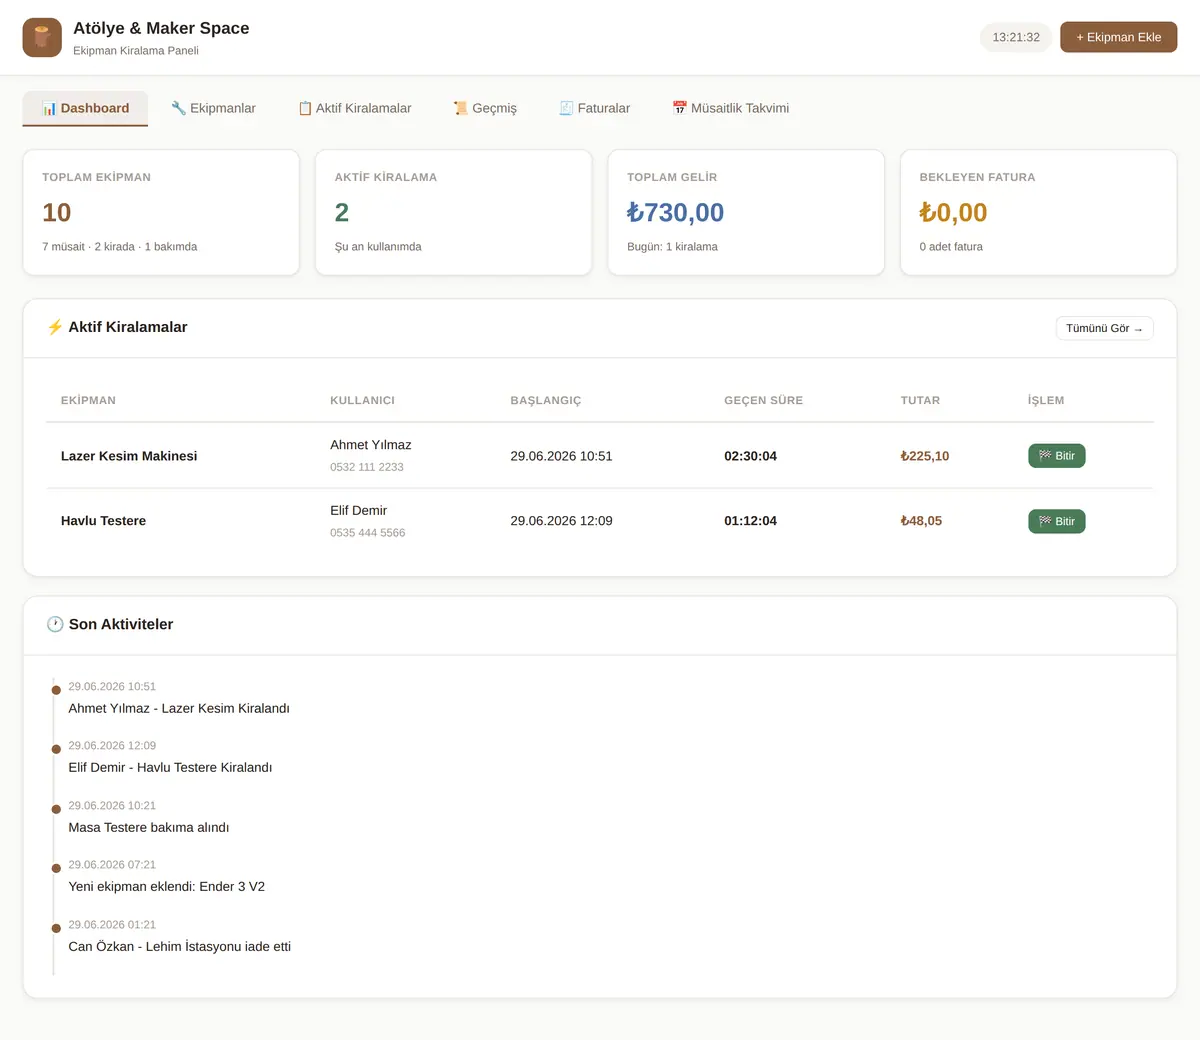Click the clock icon beside Son Aktiviteler
The width and height of the screenshot is (1200, 1040).
click(55, 624)
